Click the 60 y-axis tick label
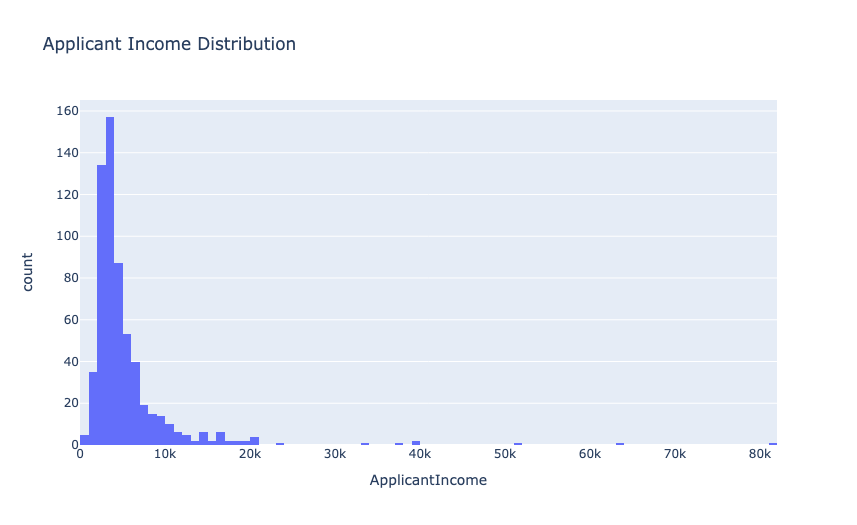Image resolution: width=857 pixels, height=525 pixels. pos(71,320)
